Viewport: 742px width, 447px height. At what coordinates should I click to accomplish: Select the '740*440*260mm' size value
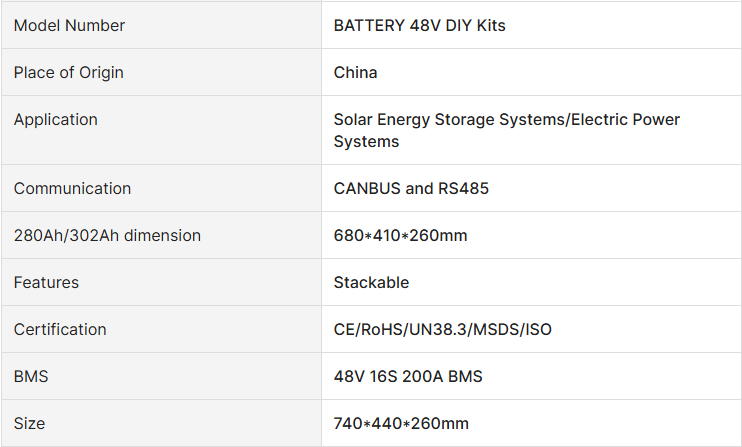point(400,424)
